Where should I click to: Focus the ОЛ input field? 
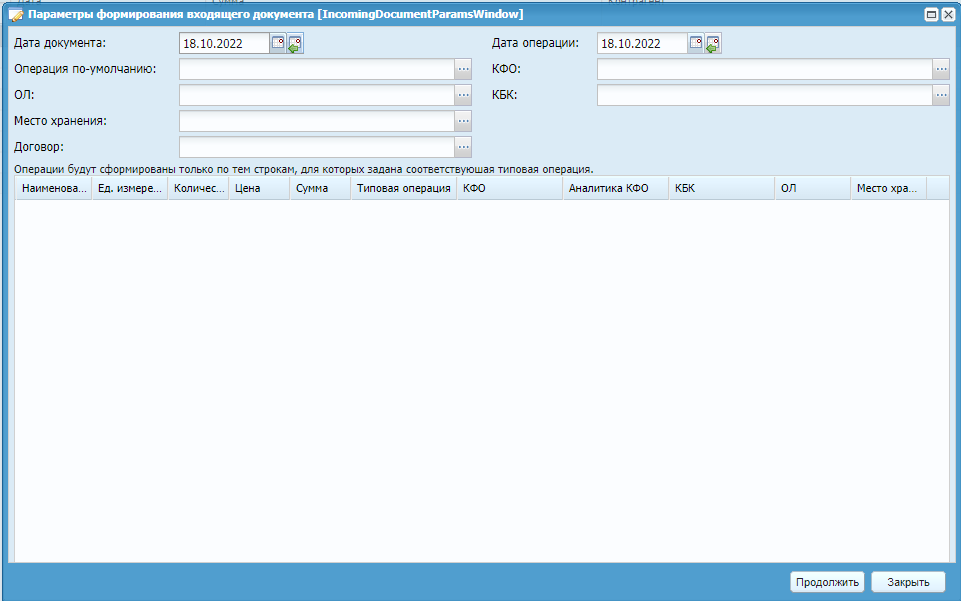click(x=317, y=95)
